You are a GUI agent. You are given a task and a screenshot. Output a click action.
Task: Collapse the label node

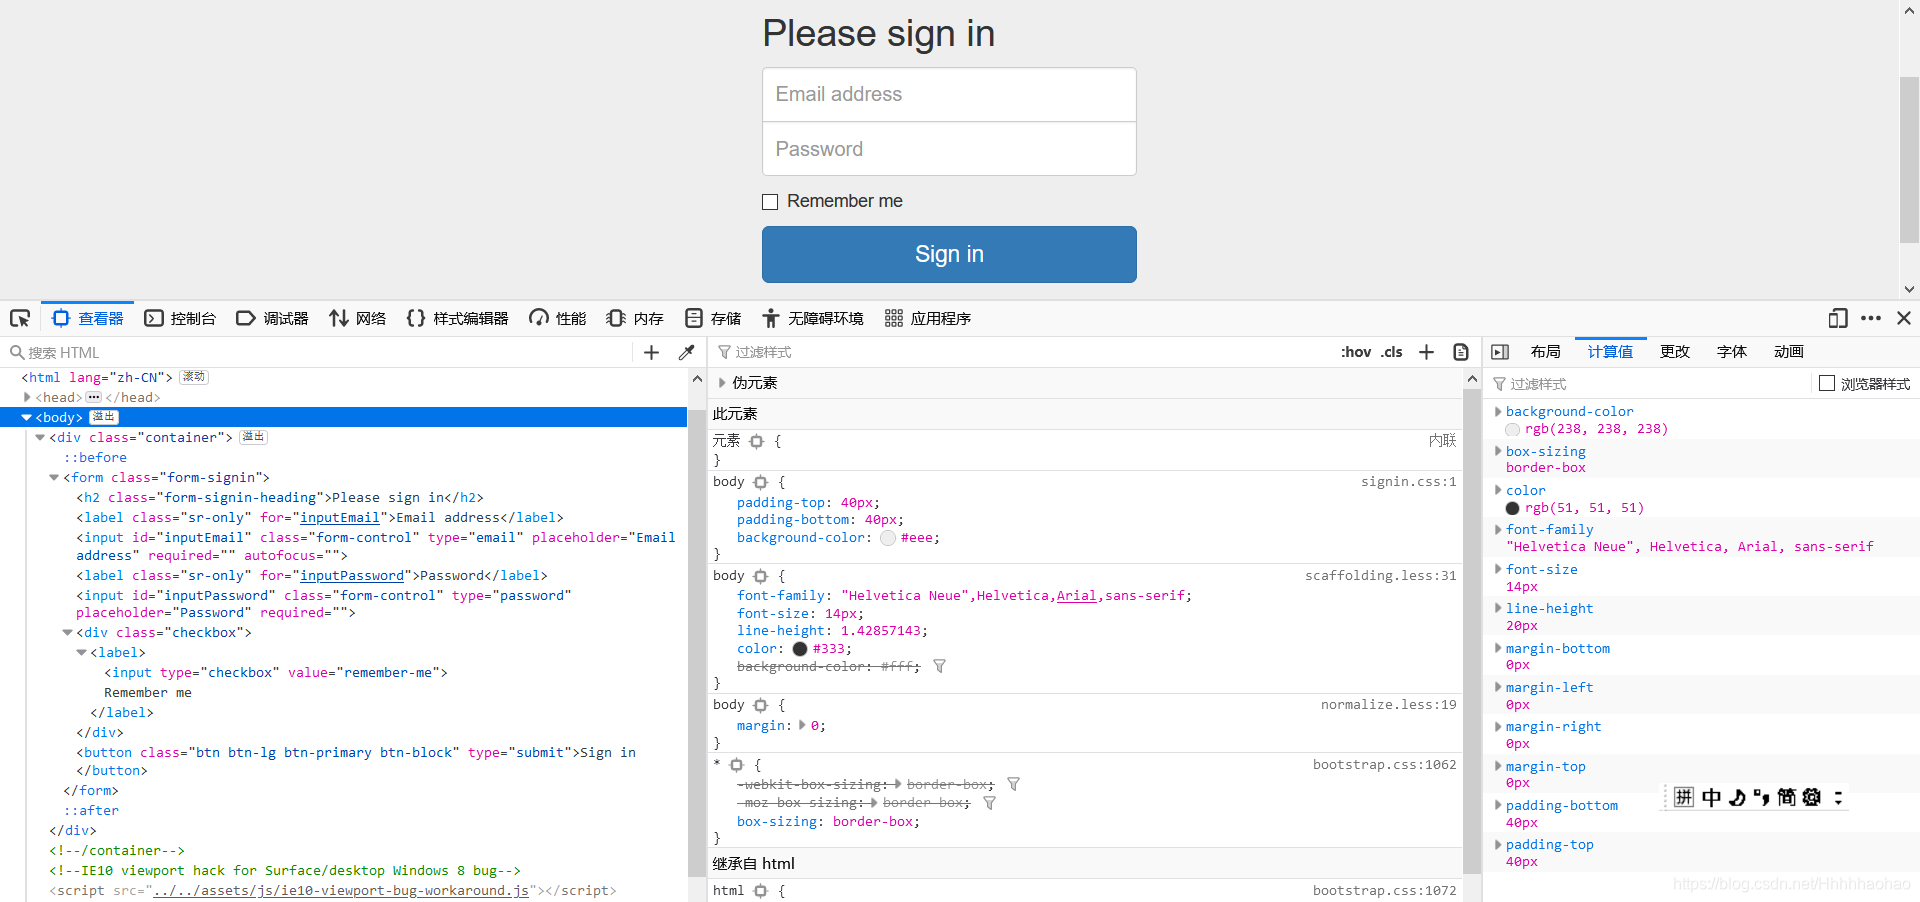coord(81,652)
